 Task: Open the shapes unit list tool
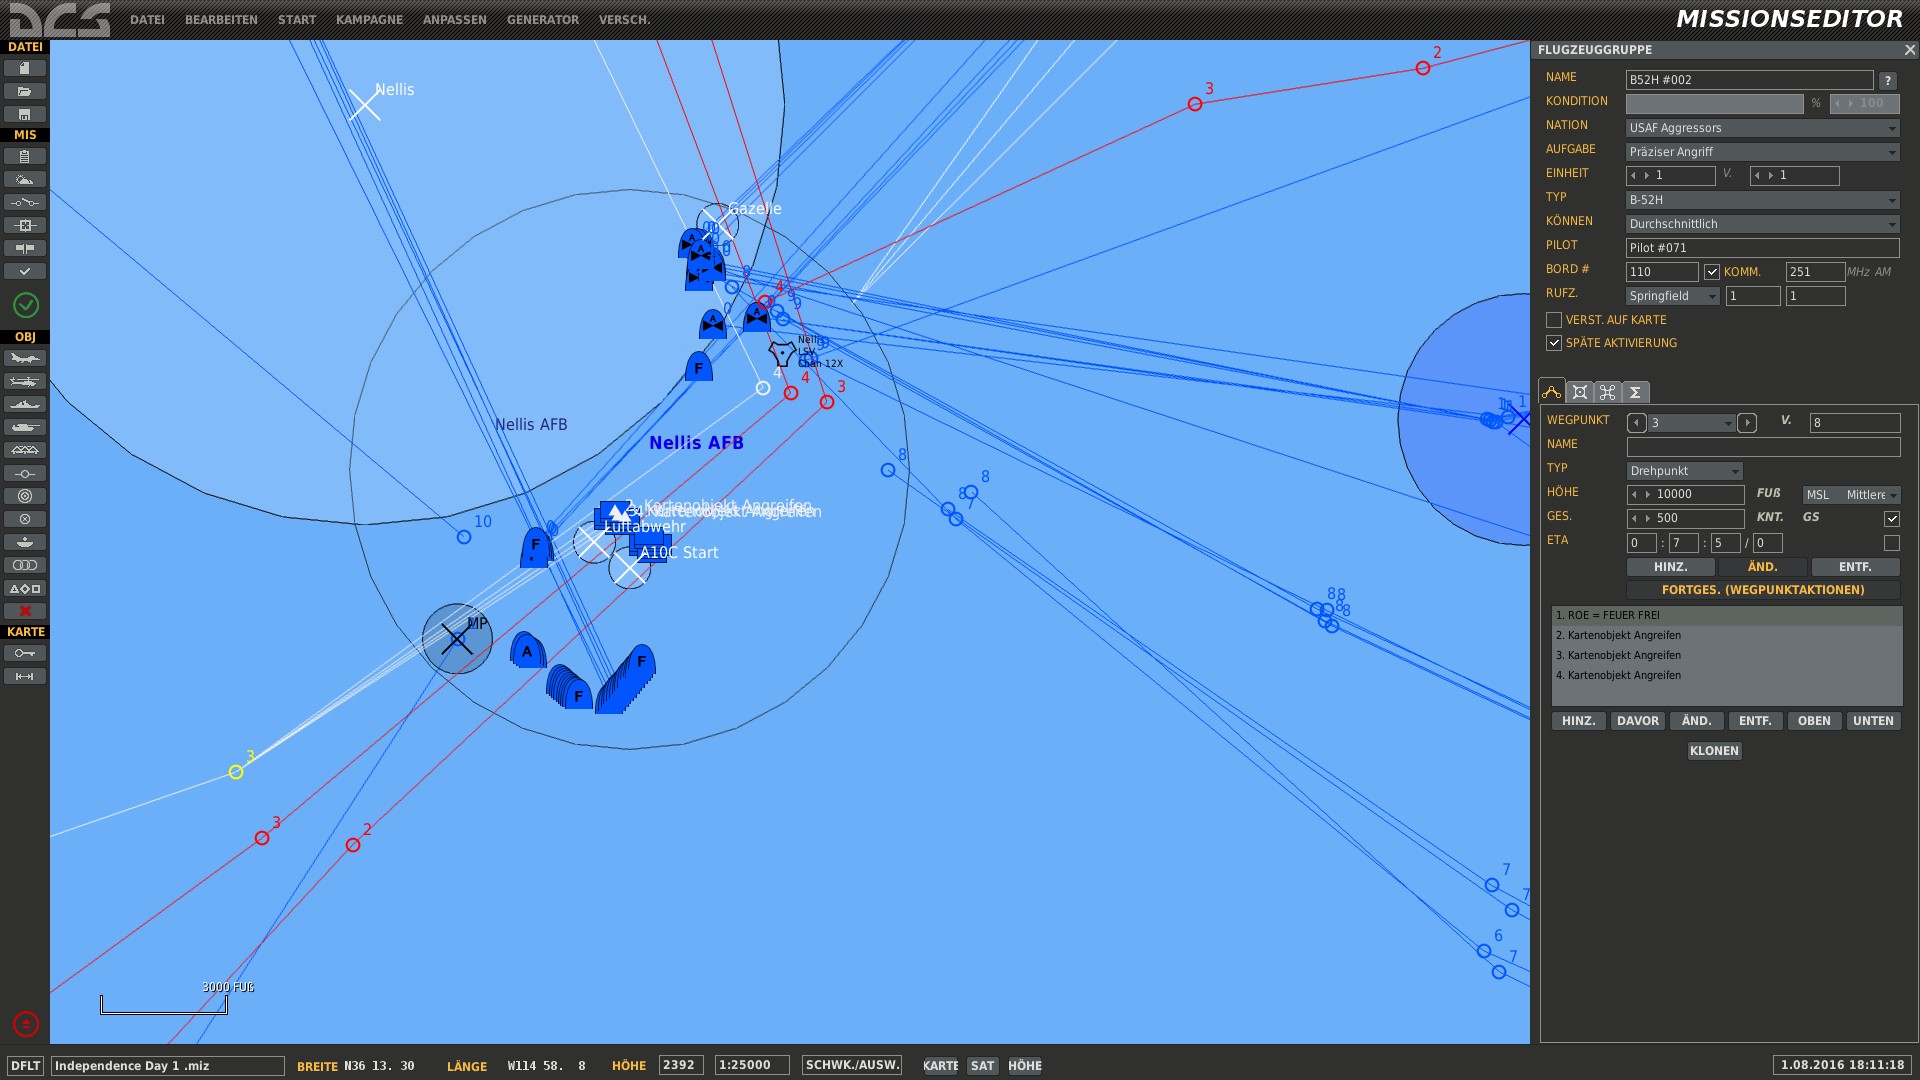25,588
